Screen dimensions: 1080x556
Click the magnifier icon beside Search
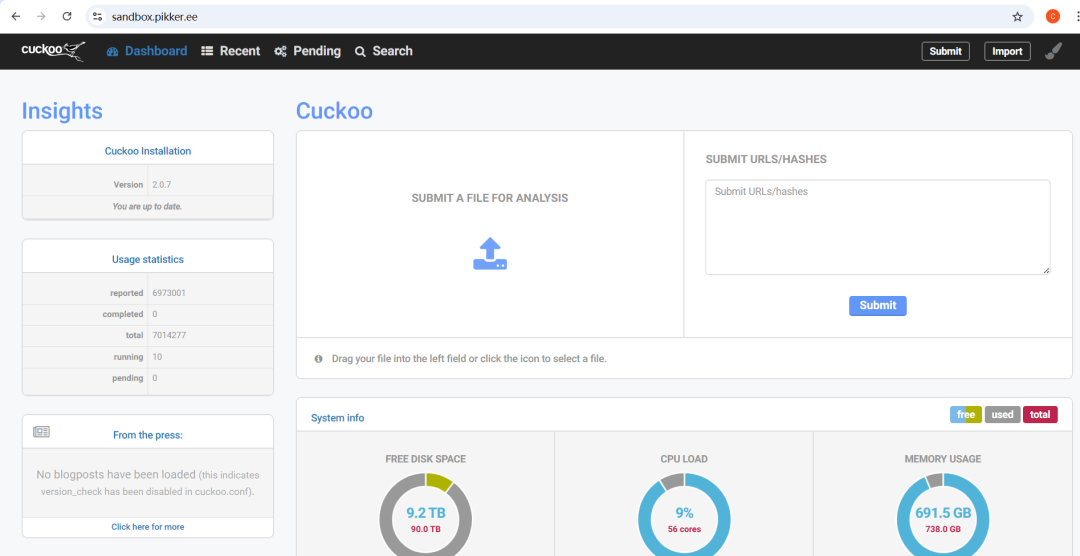pyautogui.click(x=360, y=52)
